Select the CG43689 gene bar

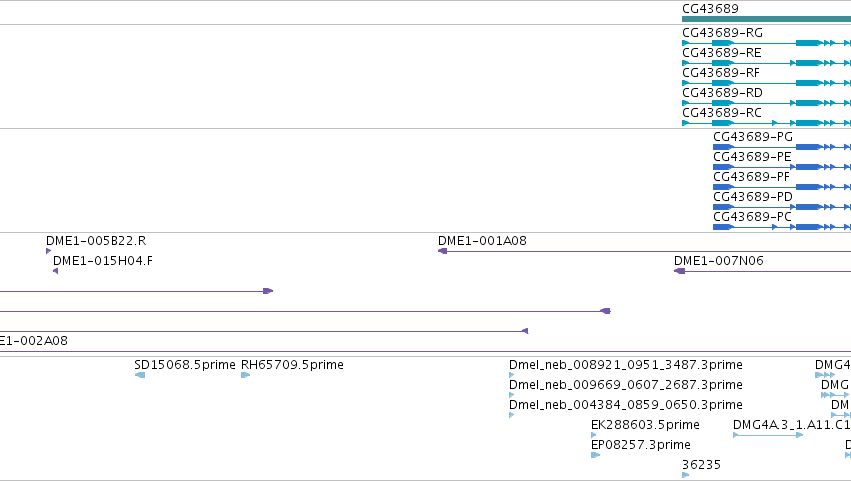click(x=766, y=19)
